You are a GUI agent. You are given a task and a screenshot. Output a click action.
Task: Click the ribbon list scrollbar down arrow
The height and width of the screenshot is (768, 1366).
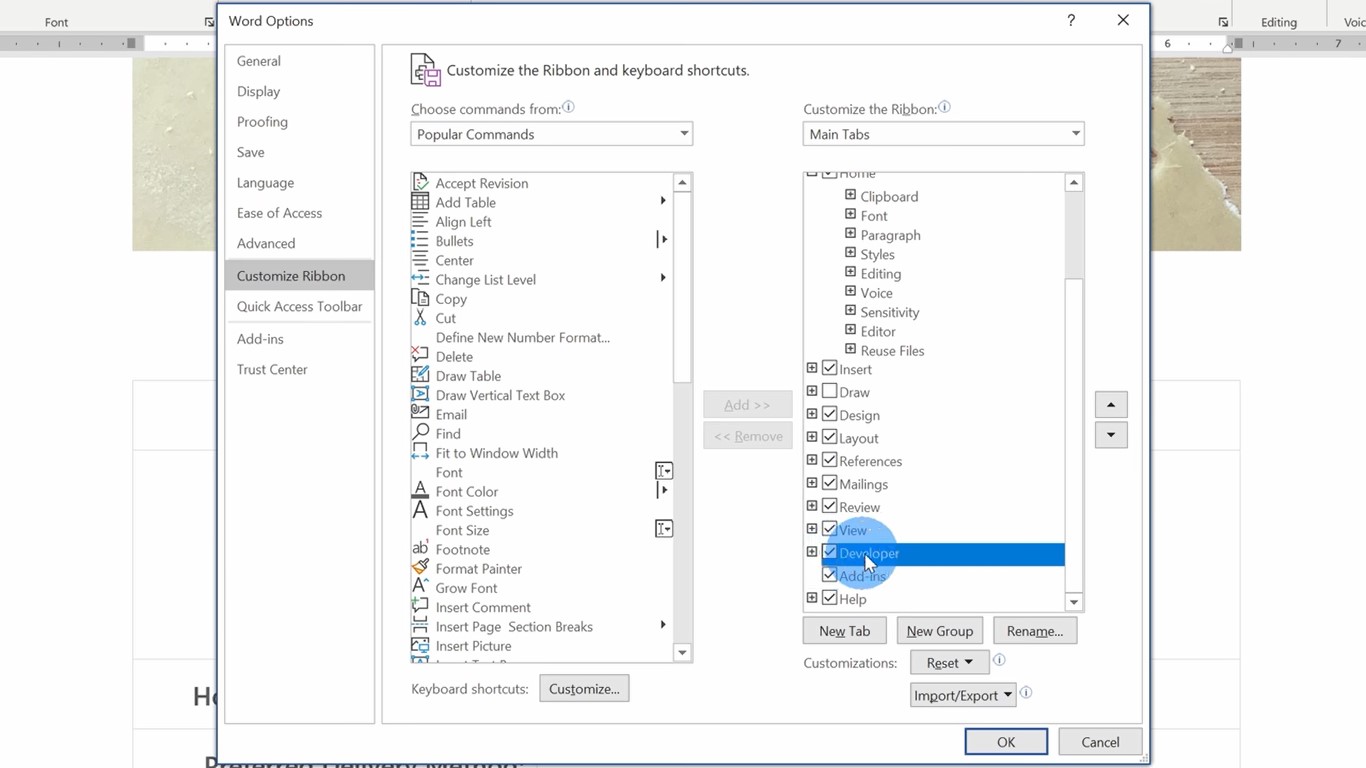tap(1073, 601)
